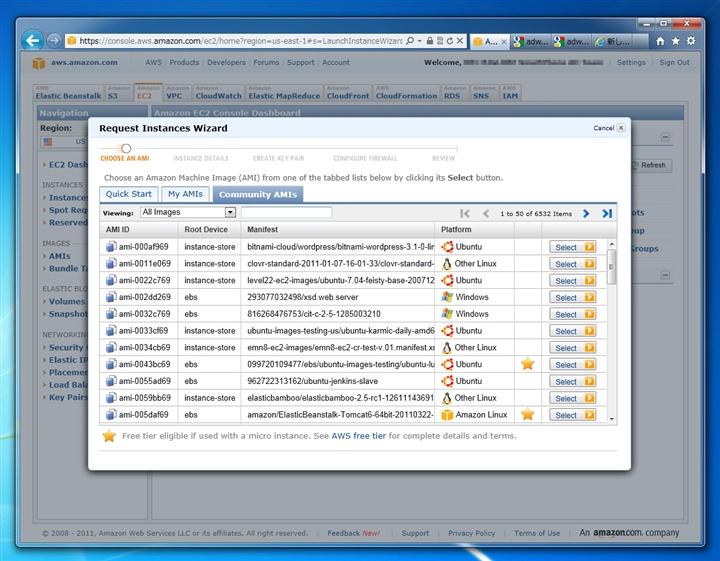Click the Cancel link in the wizard
720x561 pixels.
[x=603, y=128]
